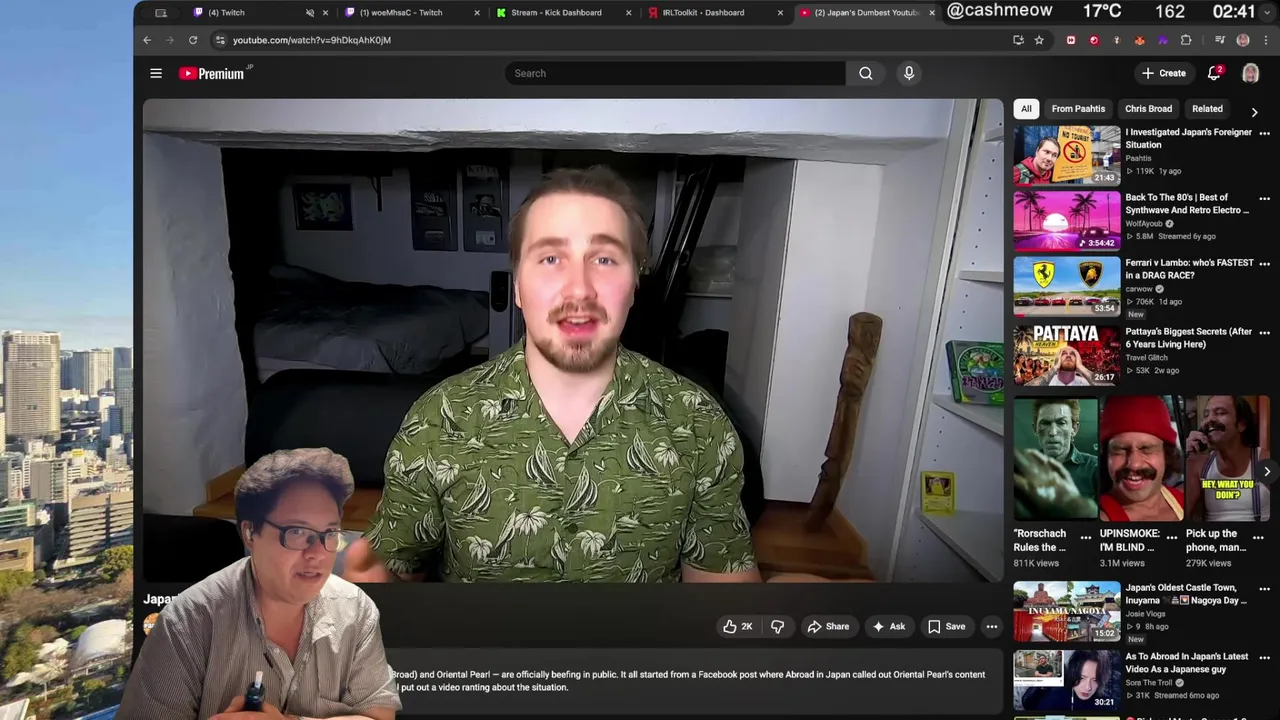Bookmark this page with star icon

1039,40
